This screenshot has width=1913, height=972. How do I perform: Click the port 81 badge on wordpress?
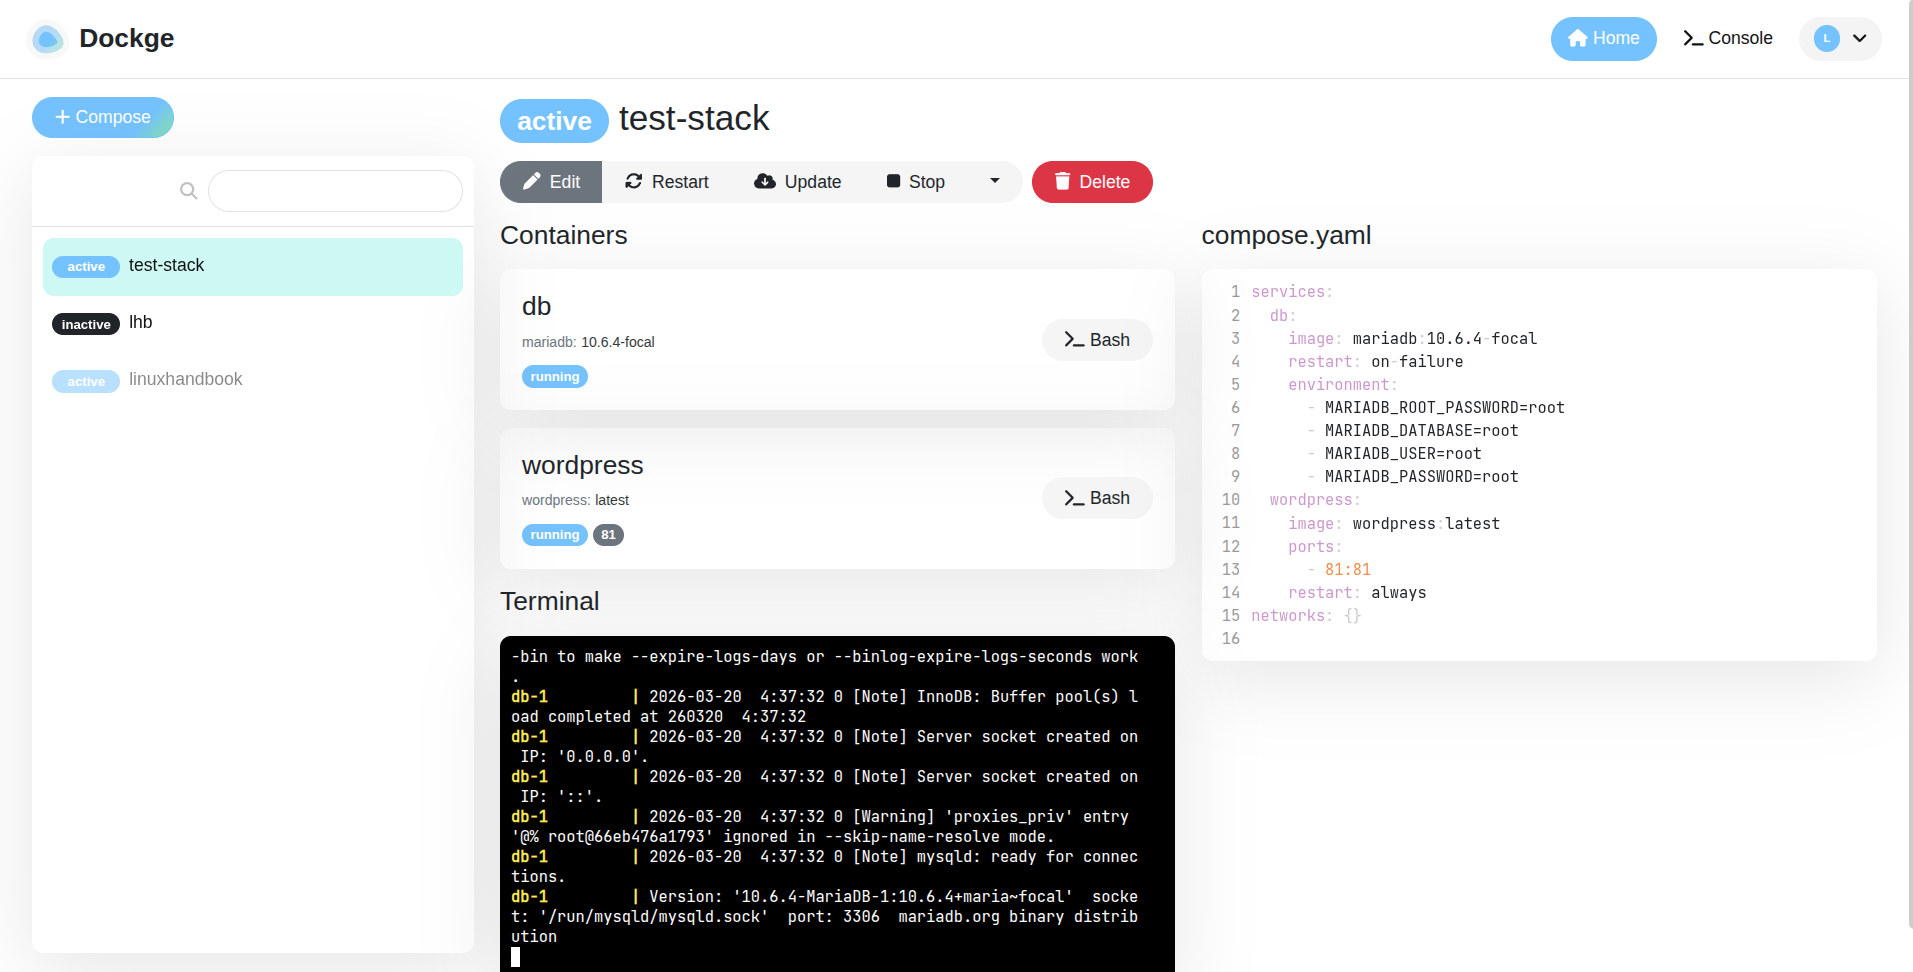pos(608,535)
